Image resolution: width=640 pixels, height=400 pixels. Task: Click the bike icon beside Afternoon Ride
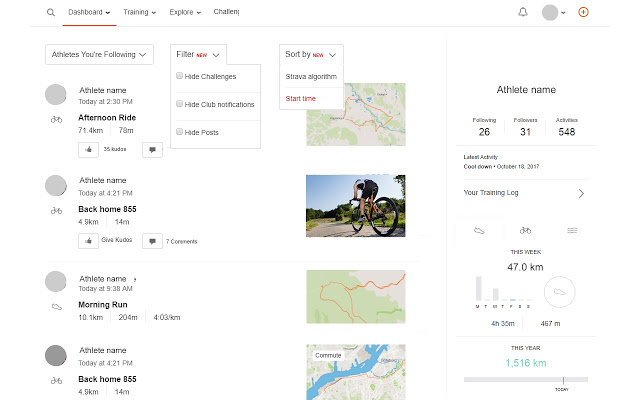tap(56, 120)
